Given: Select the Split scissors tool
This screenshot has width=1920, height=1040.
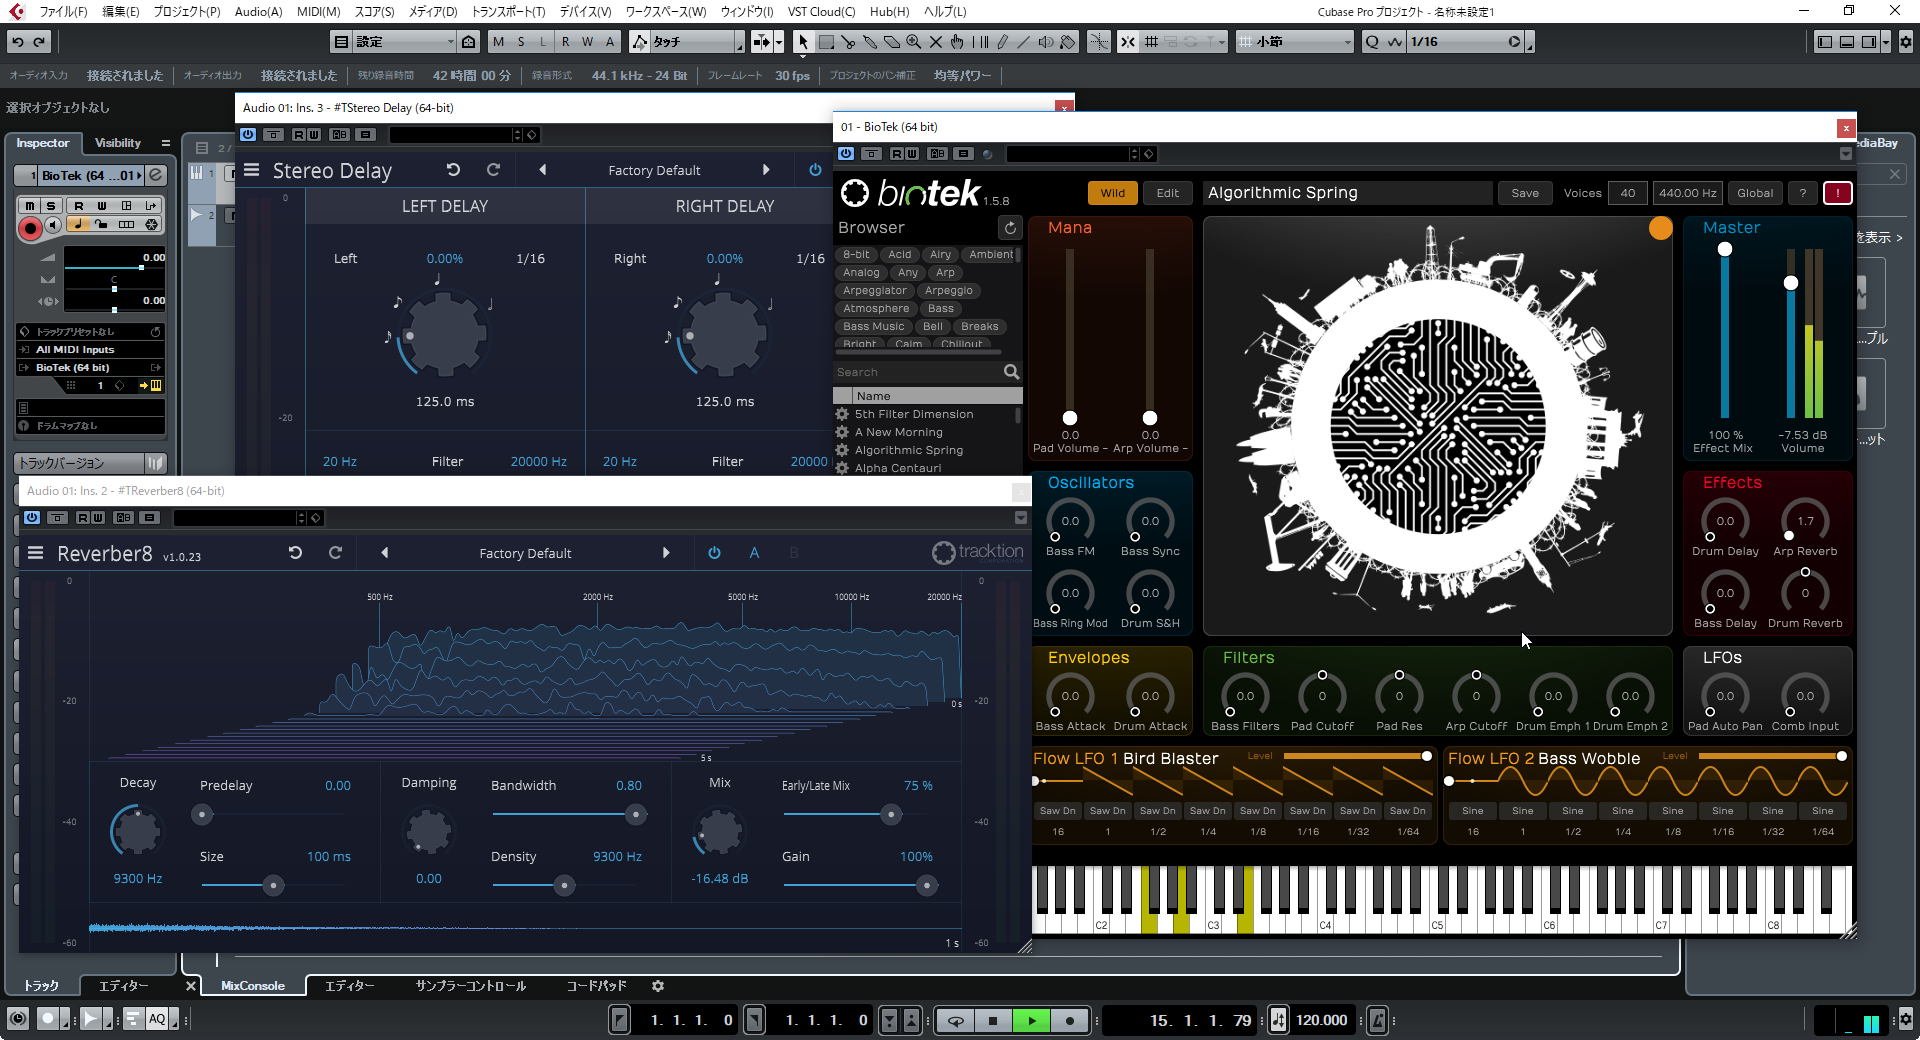Looking at the screenshot, I should pos(848,42).
